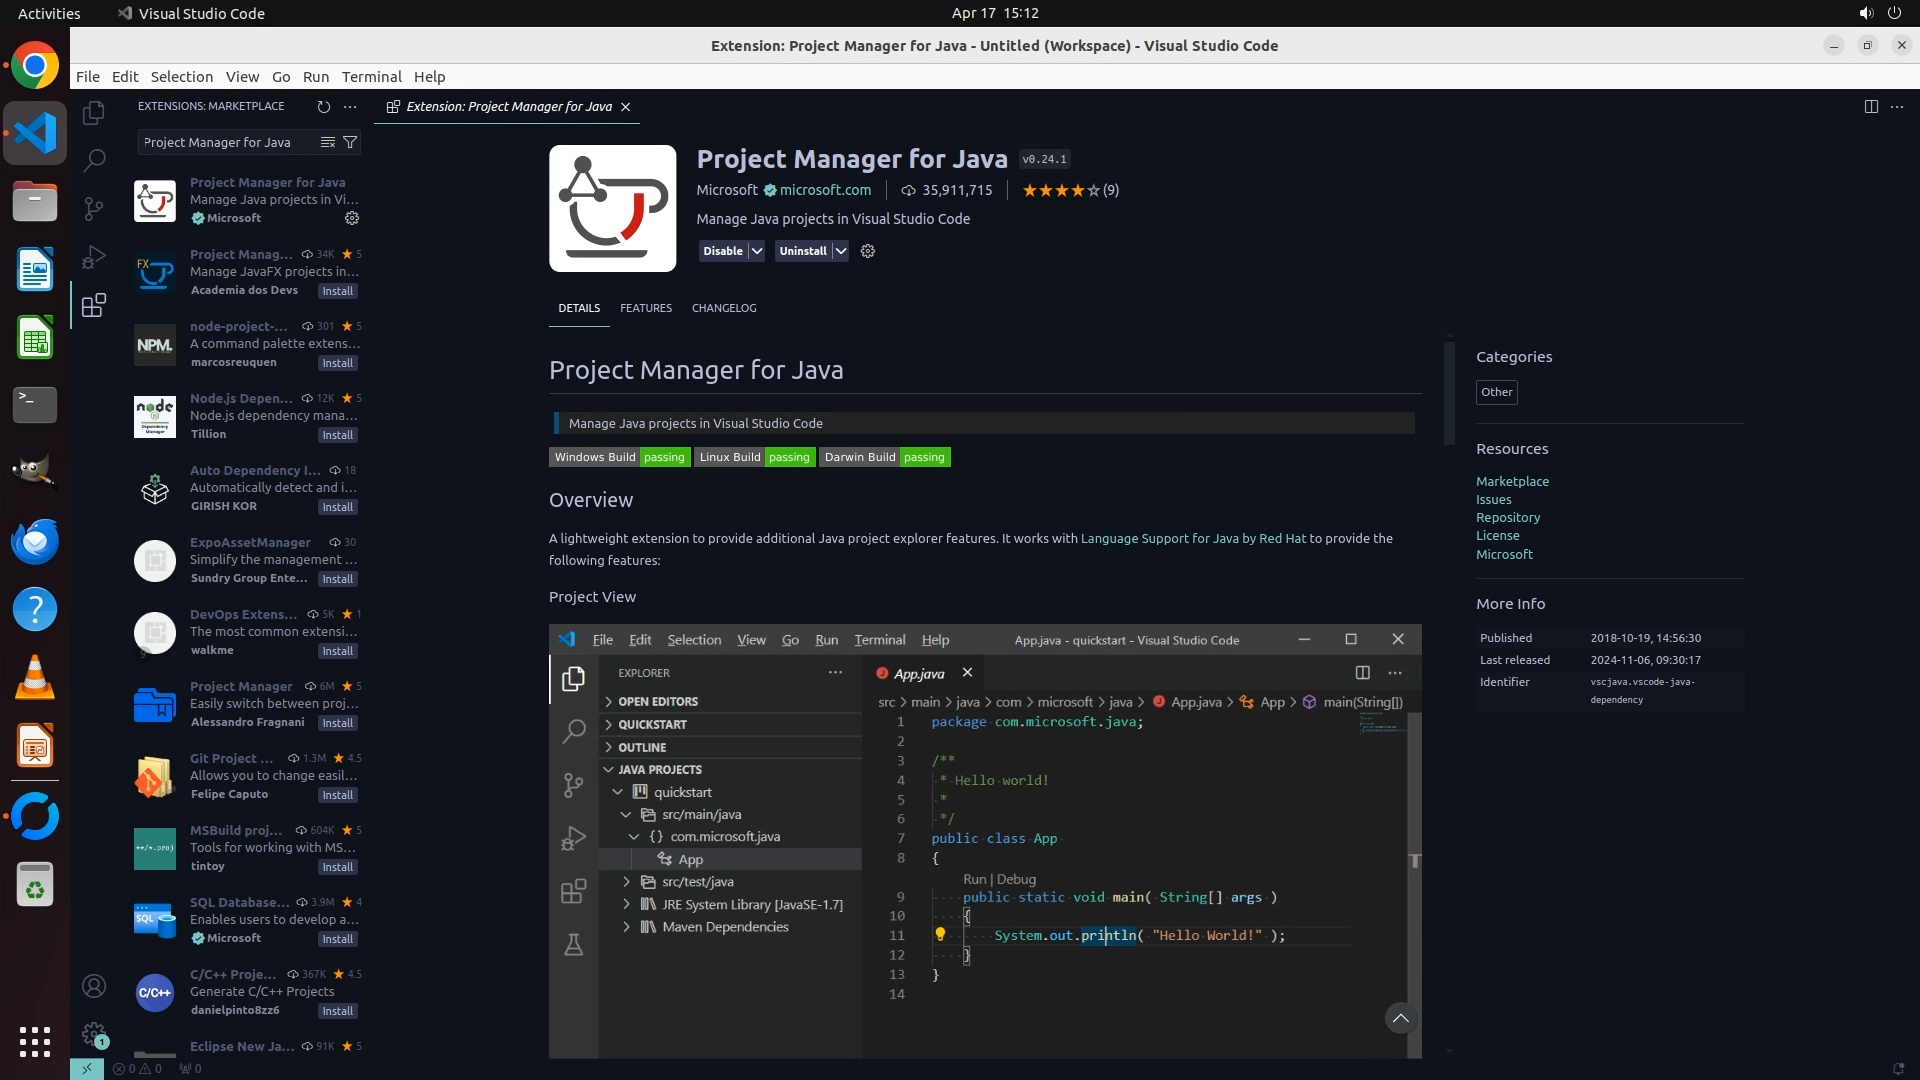Switch to the FEATURES tab
1920x1080 pixels.
645,308
